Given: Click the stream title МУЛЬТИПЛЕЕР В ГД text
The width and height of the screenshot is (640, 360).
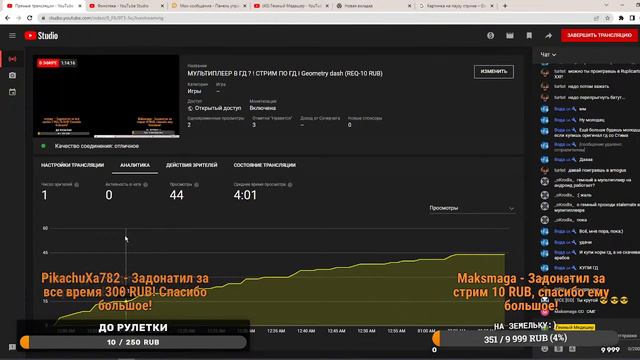Looking at the screenshot, I should click(x=285, y=73).
